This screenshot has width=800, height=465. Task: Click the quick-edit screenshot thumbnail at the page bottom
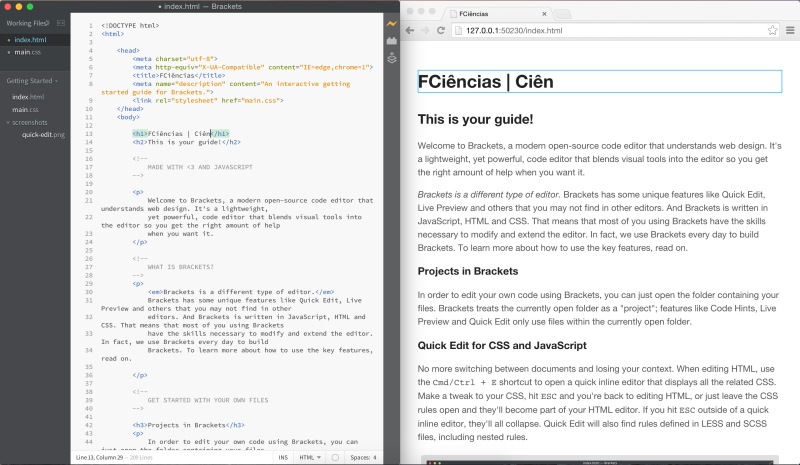pos(599,460)
